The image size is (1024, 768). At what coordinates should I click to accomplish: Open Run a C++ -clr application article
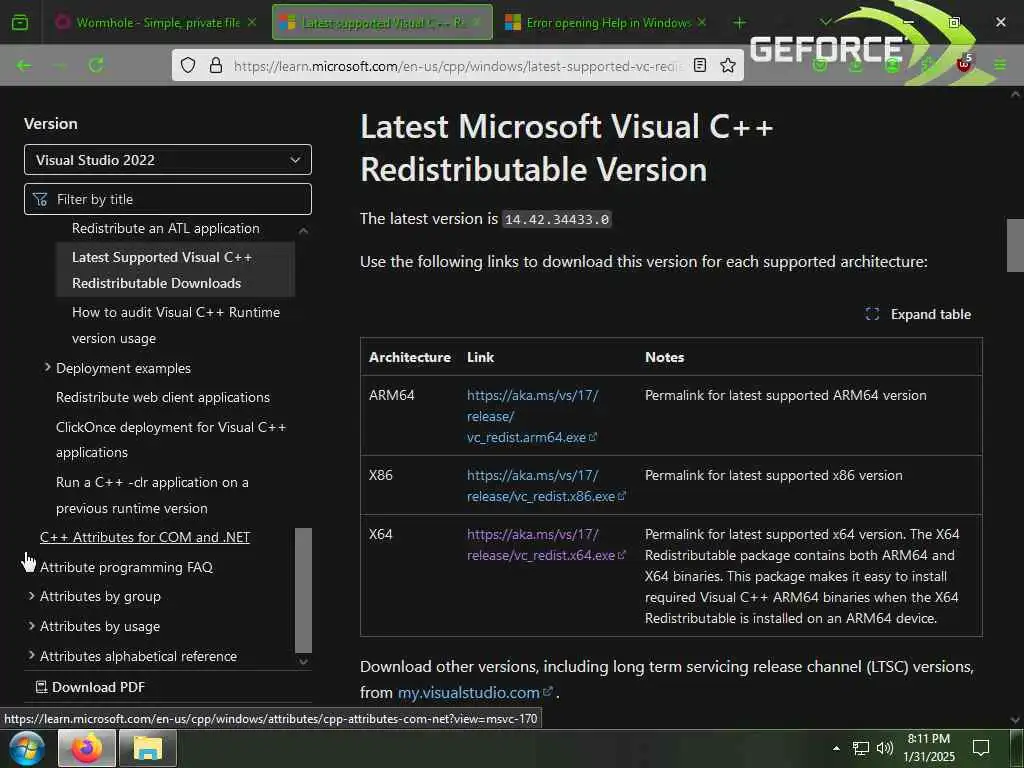click(152, 495)
